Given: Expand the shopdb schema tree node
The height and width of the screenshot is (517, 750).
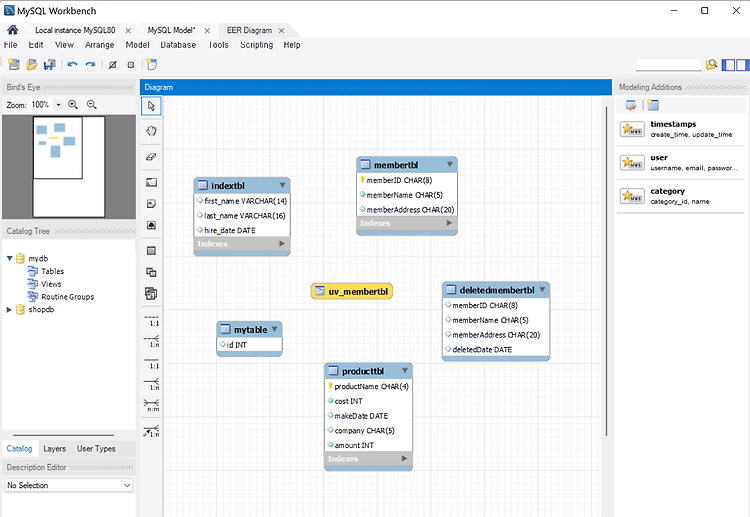Looking at the screenshot, I should coord(9,309).
